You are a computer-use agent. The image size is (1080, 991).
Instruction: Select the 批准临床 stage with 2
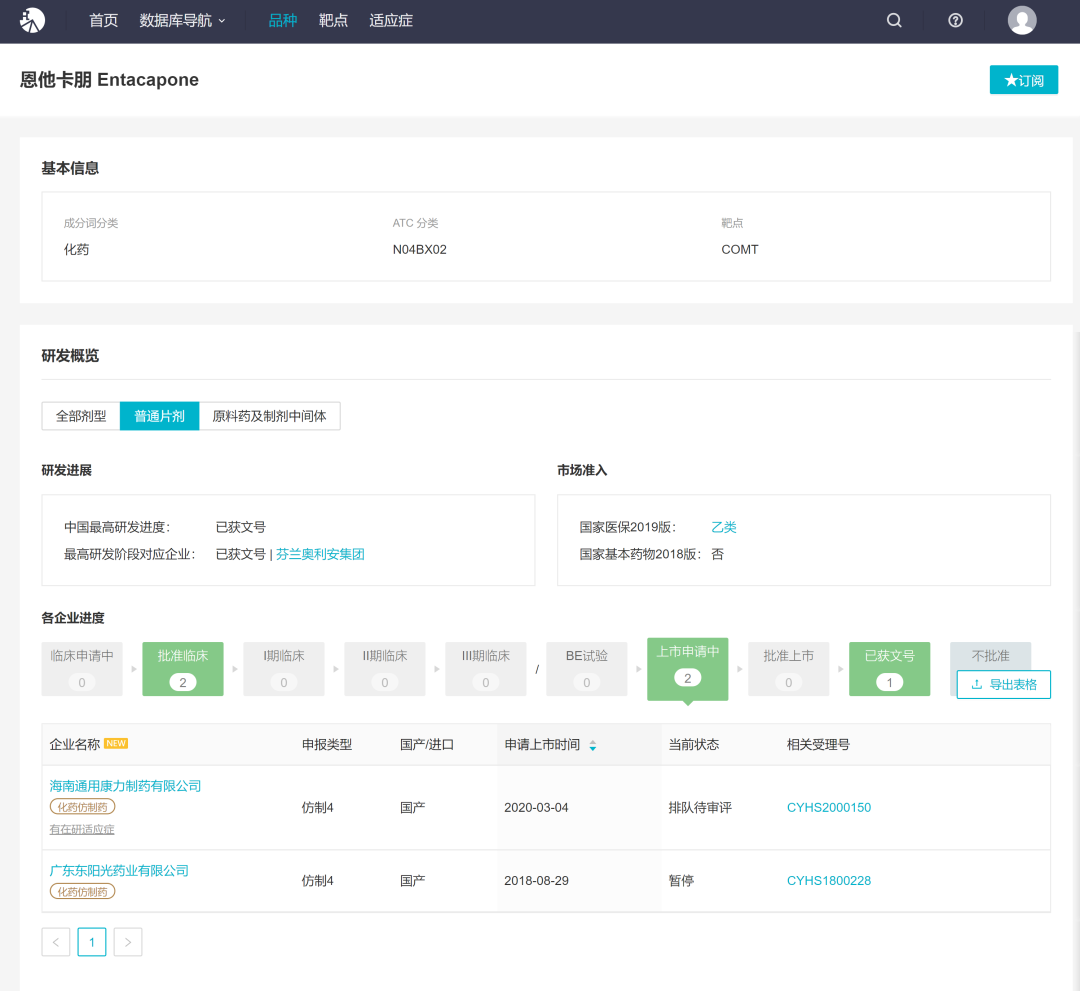[183, 669]
